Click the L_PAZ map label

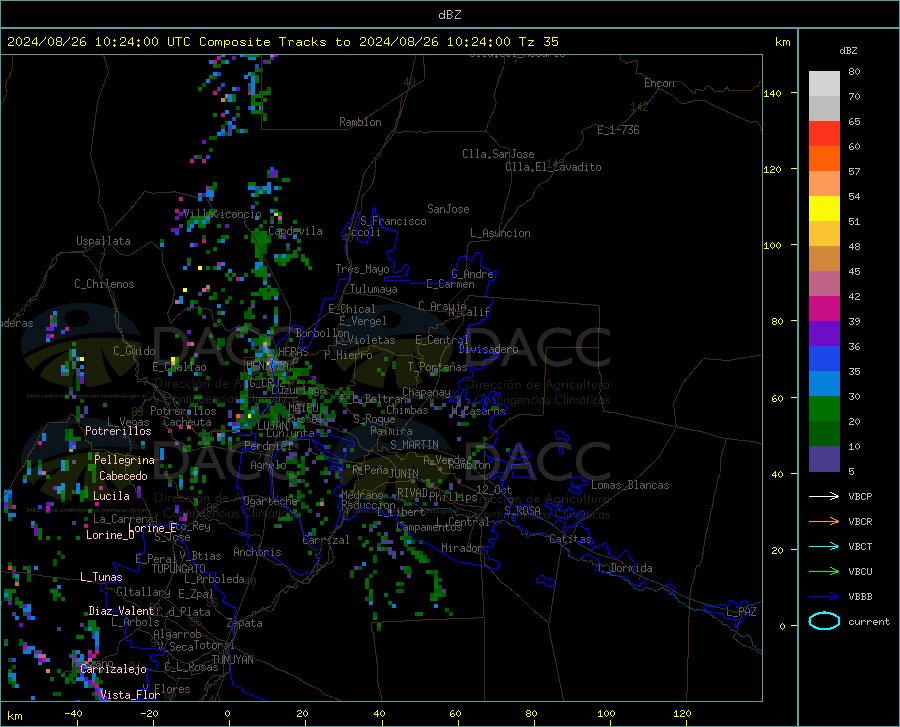pyautogui.click(x=741, y=612)
